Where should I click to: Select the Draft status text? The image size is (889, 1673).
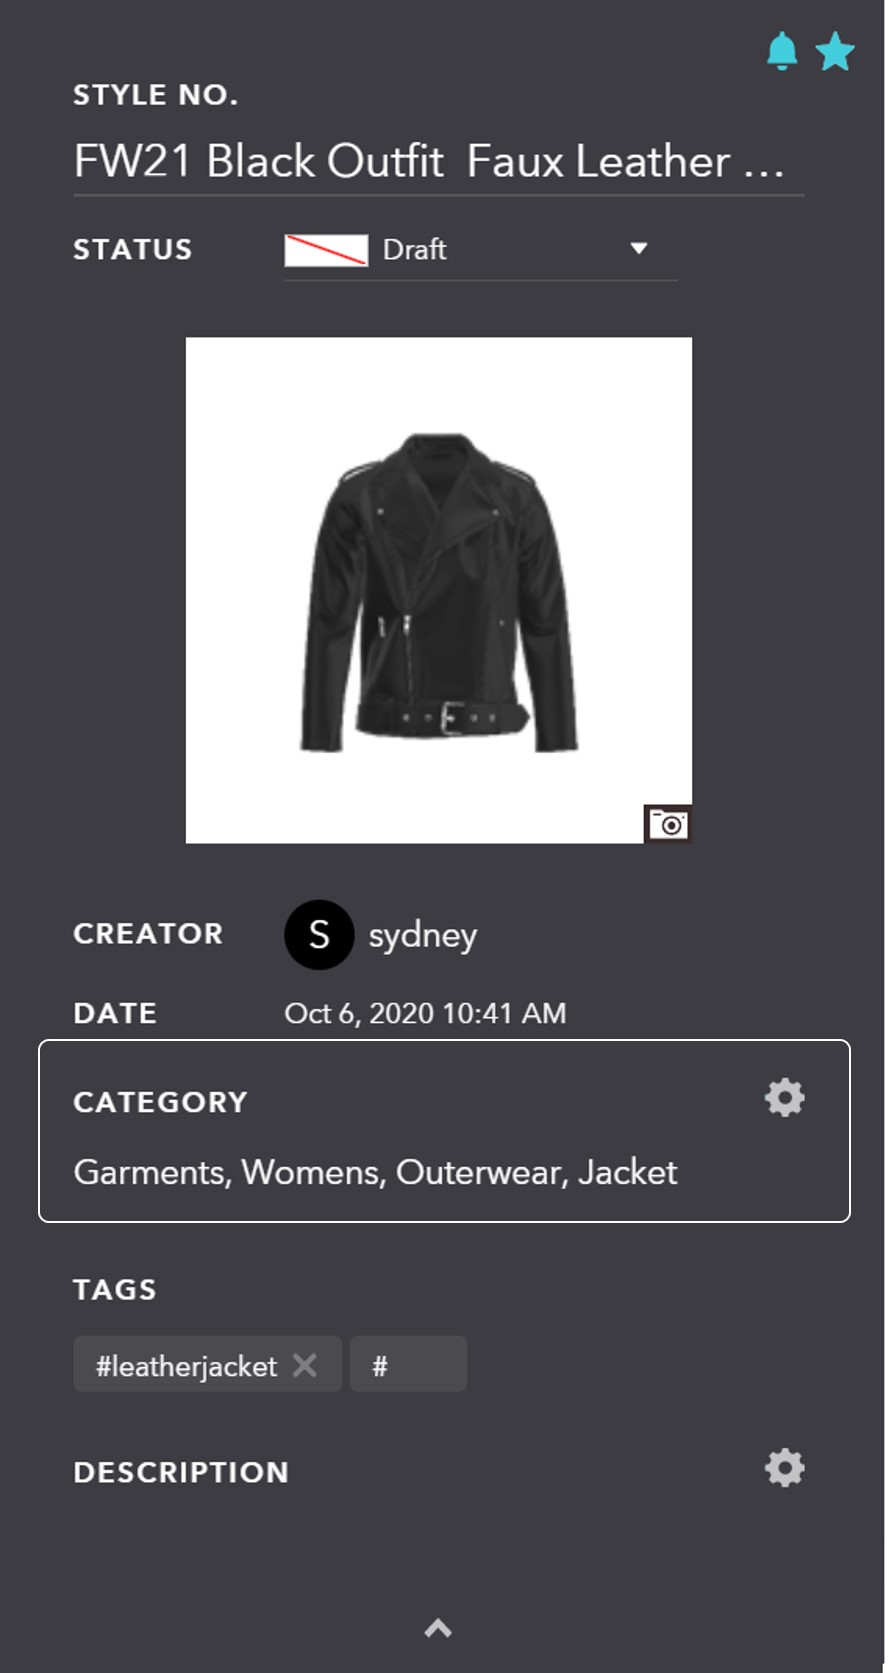click(x=414, y=250)
